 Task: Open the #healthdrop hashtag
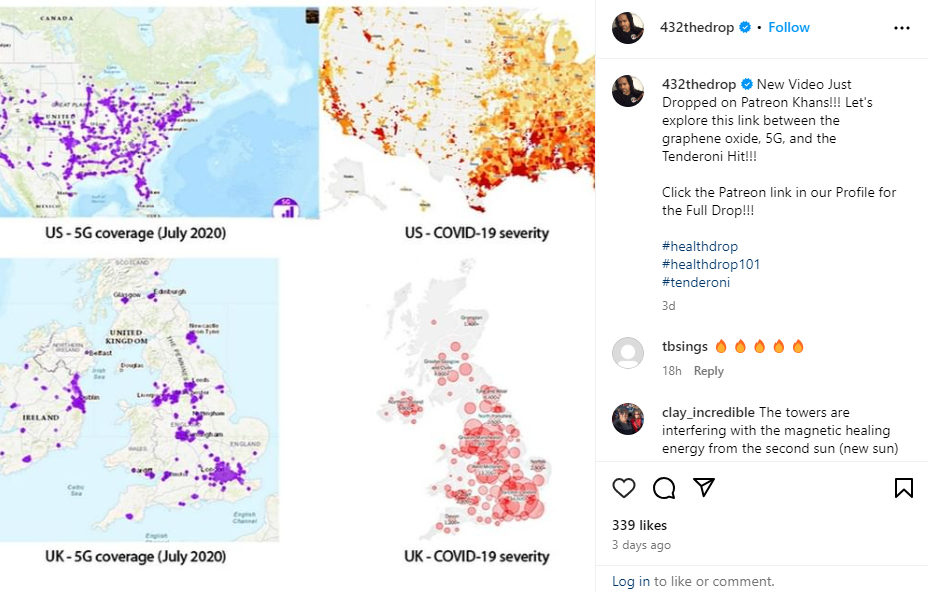pyautogui.click(x=699, y=245)
